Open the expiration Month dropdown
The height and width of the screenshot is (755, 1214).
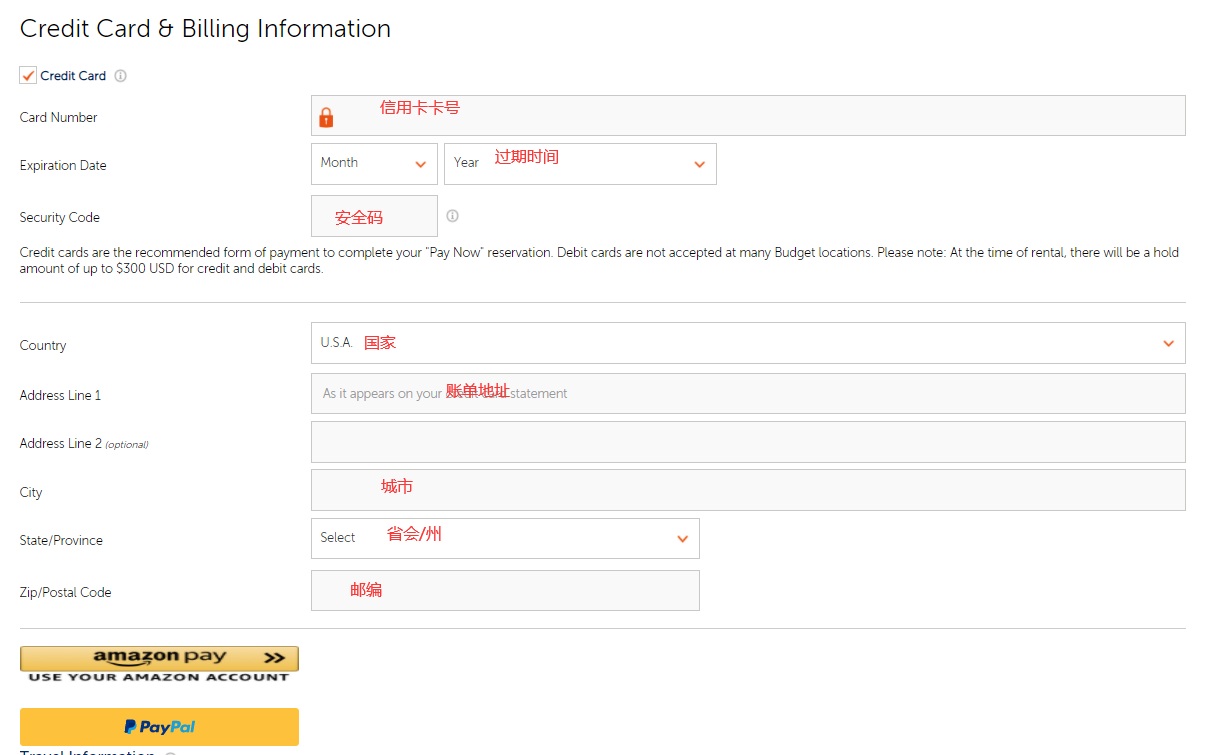pyautogui.click(x=374, y=164)
